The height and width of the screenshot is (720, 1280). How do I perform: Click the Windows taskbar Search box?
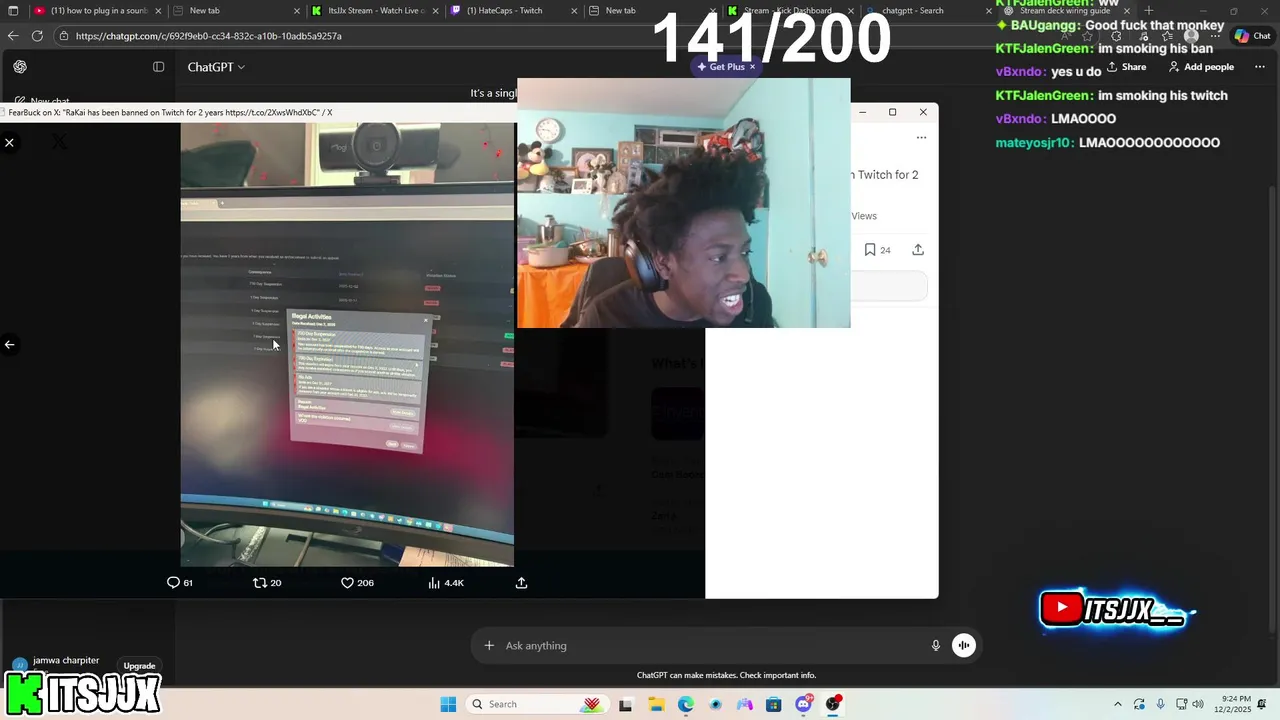tap(538, 704)
